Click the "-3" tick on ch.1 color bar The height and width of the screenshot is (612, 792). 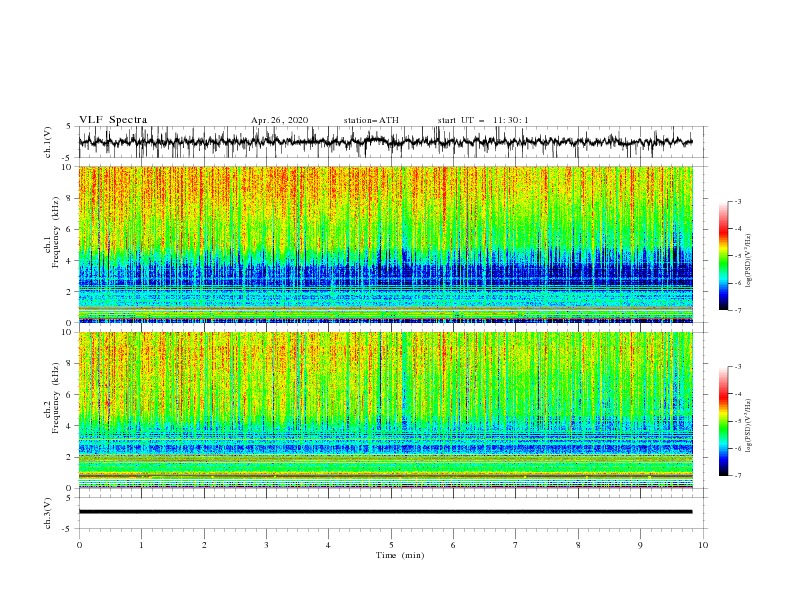tap(738, 201)
